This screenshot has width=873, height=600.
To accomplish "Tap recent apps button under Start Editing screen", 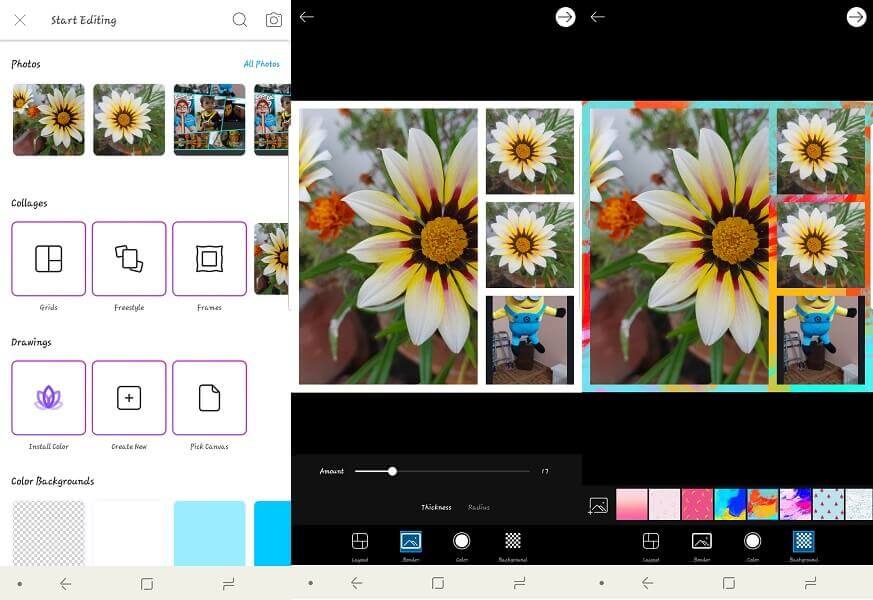I will [228, 584].
